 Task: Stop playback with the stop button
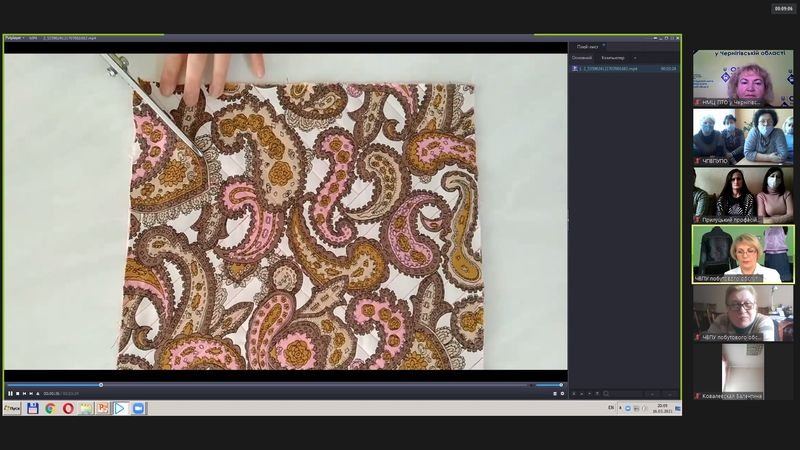tap(18, 394)
